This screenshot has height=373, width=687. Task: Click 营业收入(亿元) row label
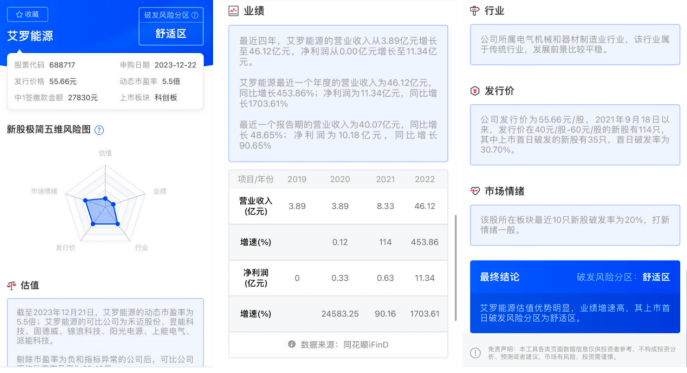click(255, 206)
